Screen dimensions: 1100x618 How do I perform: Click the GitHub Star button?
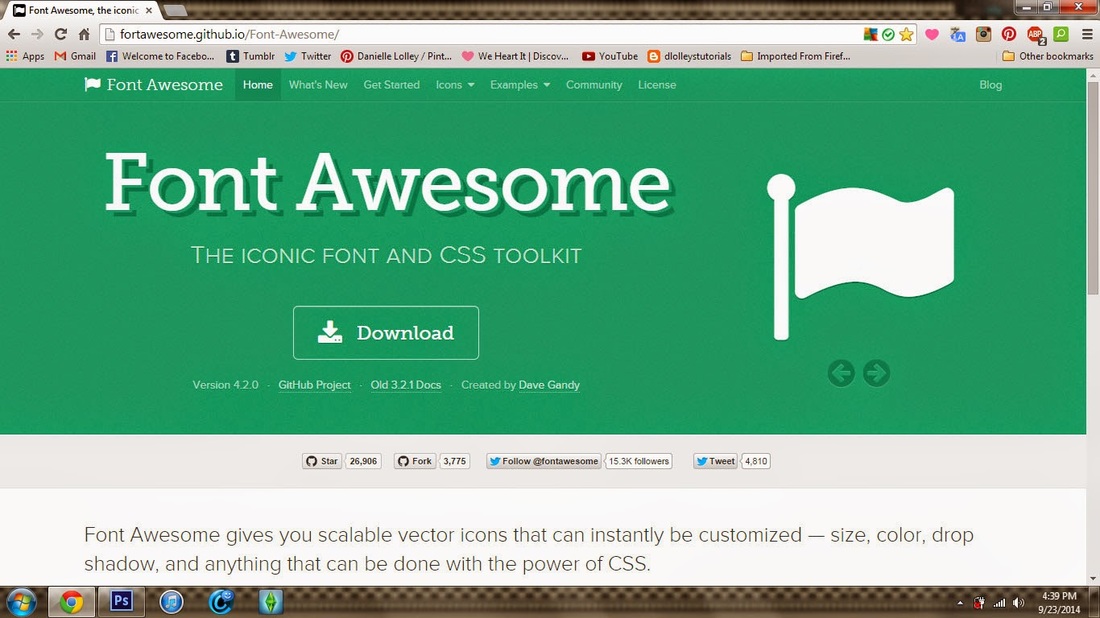(322, 461)
